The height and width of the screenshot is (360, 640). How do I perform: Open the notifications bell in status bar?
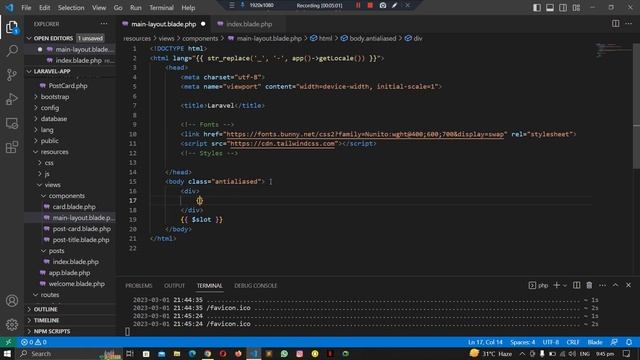click(x=629, y=342)
